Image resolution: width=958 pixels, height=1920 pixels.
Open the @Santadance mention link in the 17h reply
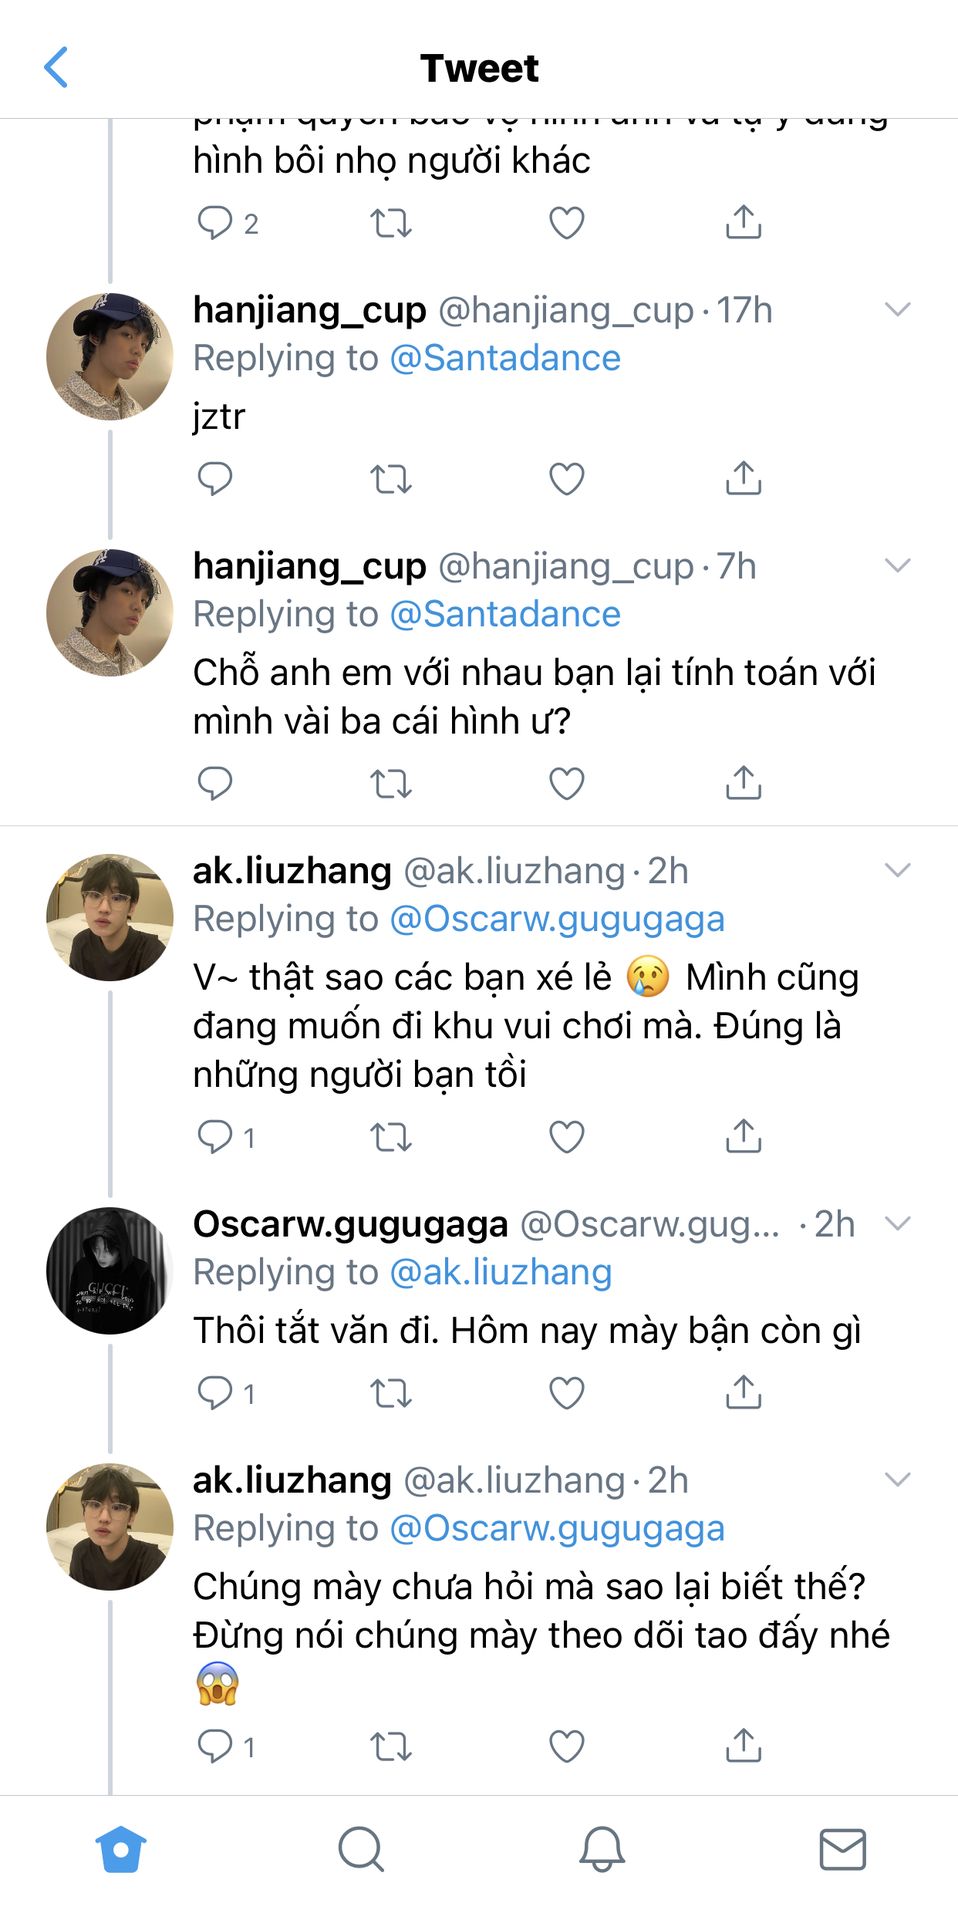pyautogui.click(x=504, y=358)
